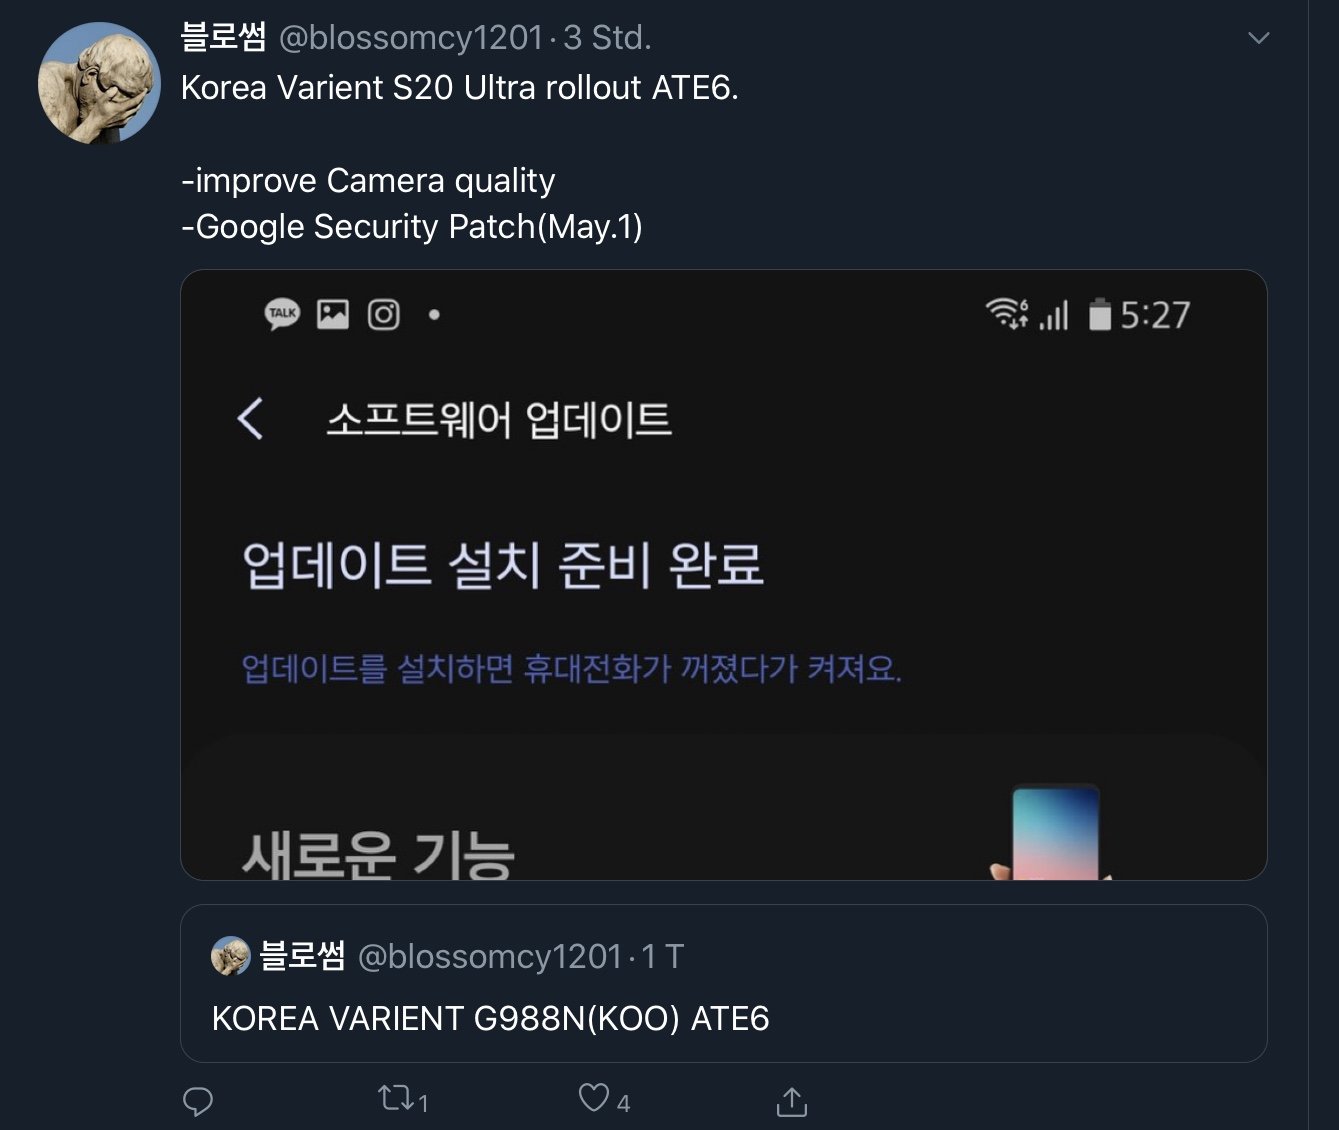Like the tweet with heart icon

(x=594, y=1098)
